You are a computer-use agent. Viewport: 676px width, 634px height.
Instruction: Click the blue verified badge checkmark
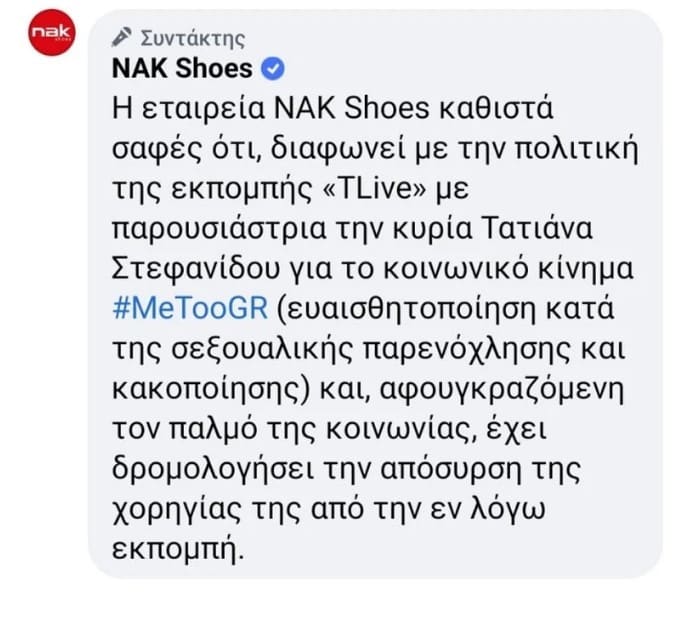[272, 69]
